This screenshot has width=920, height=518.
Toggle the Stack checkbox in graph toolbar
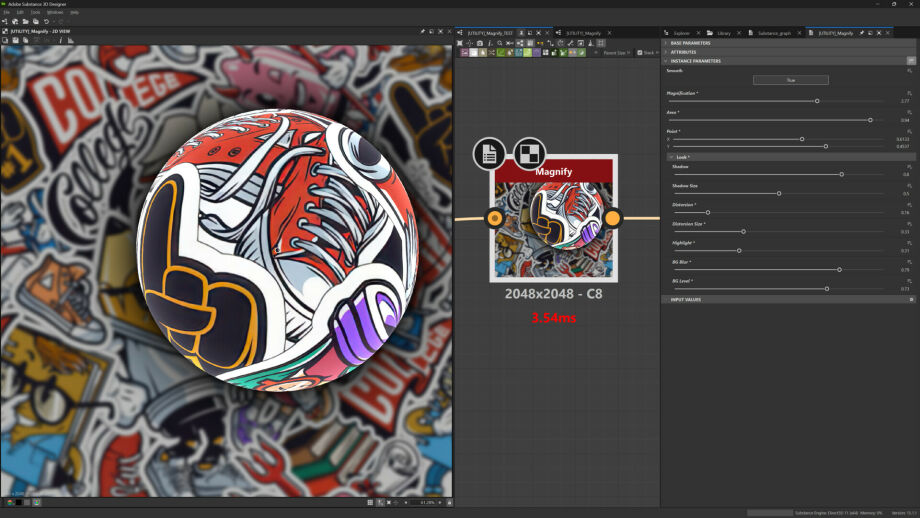640,53
